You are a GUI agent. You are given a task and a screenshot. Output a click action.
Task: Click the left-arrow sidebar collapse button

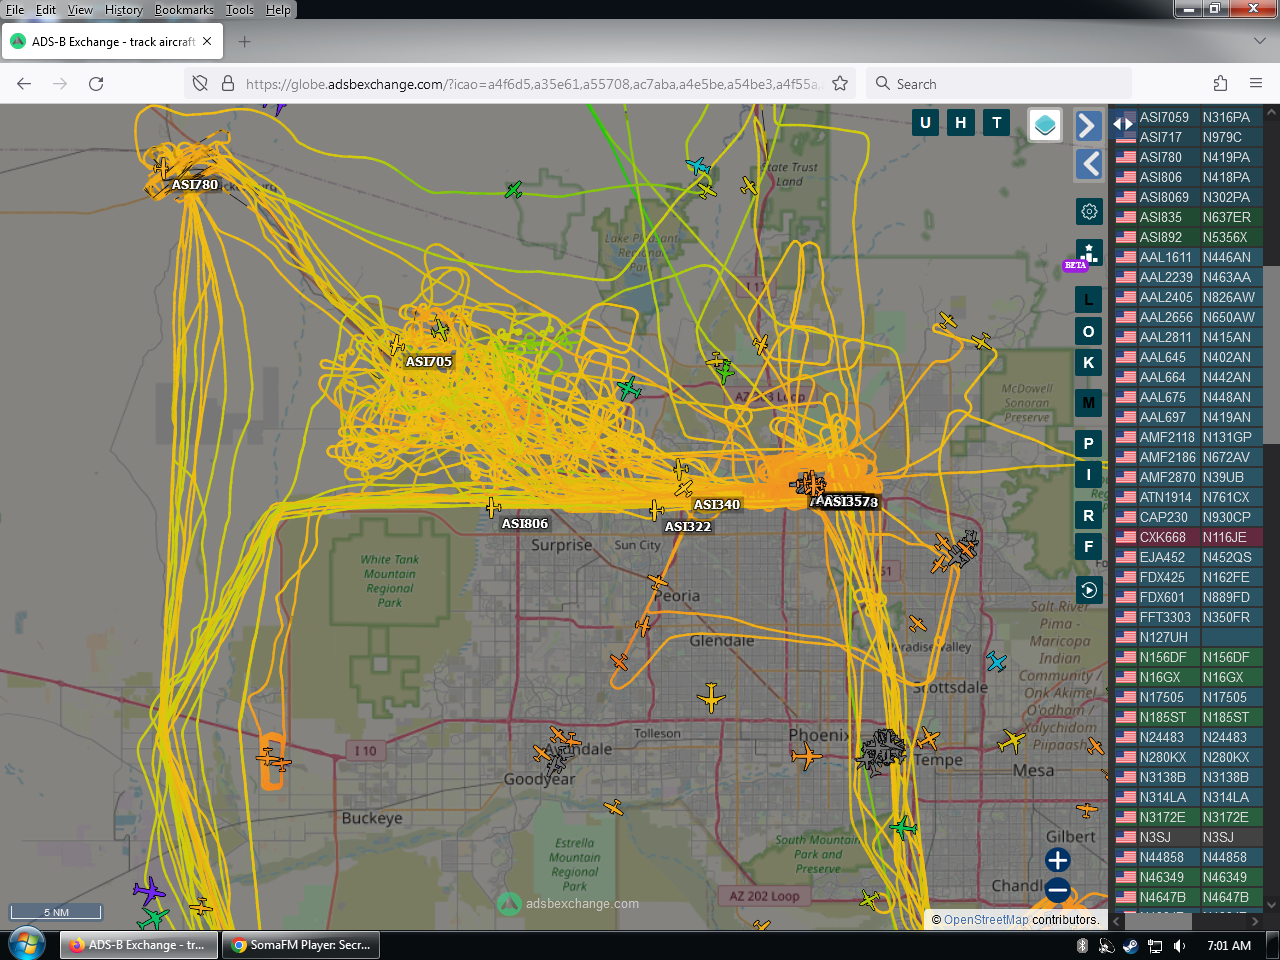click(x=1088, y=164)
